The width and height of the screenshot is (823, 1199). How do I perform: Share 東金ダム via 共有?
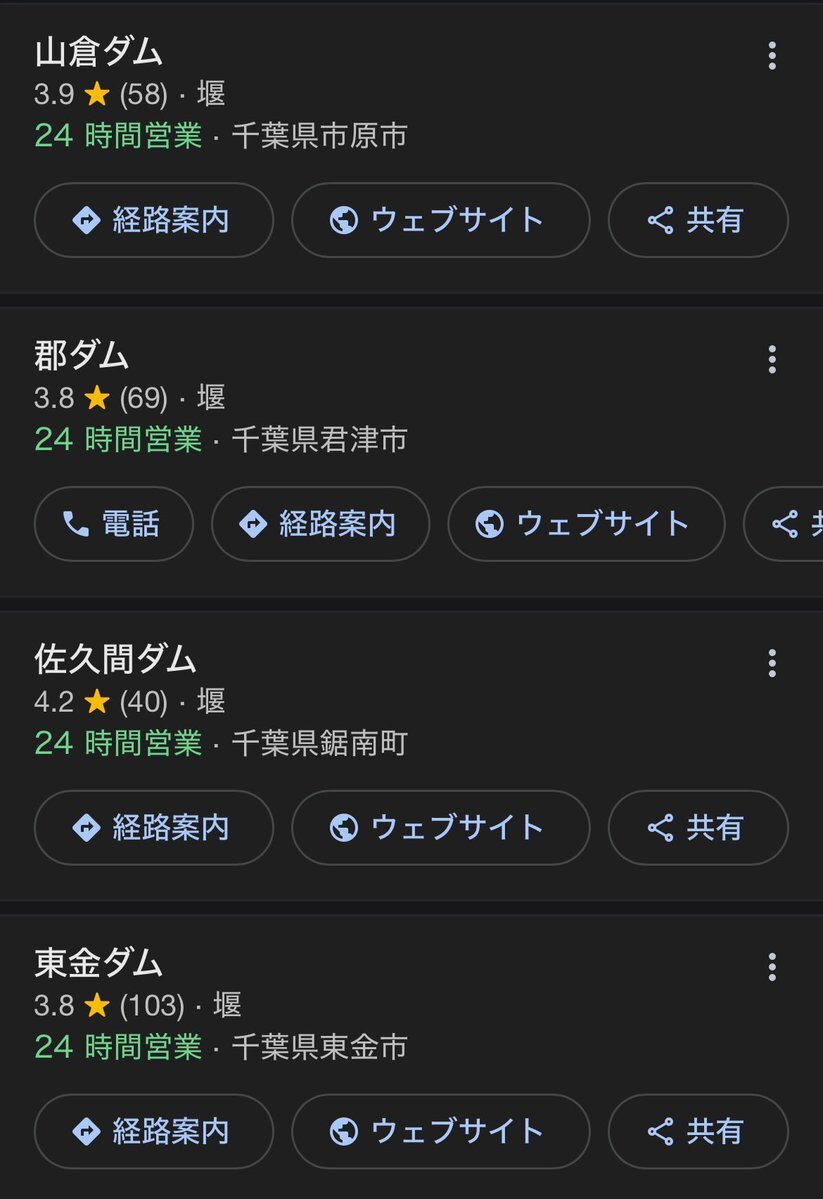(x=697, y=1131)
